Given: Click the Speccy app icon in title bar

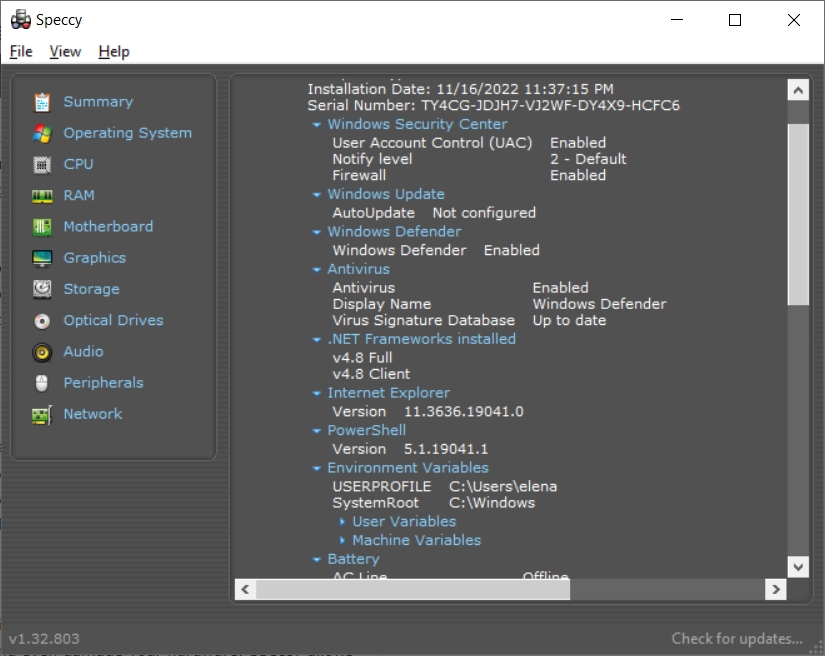Looking at the screenshot, I should [21, 19].
